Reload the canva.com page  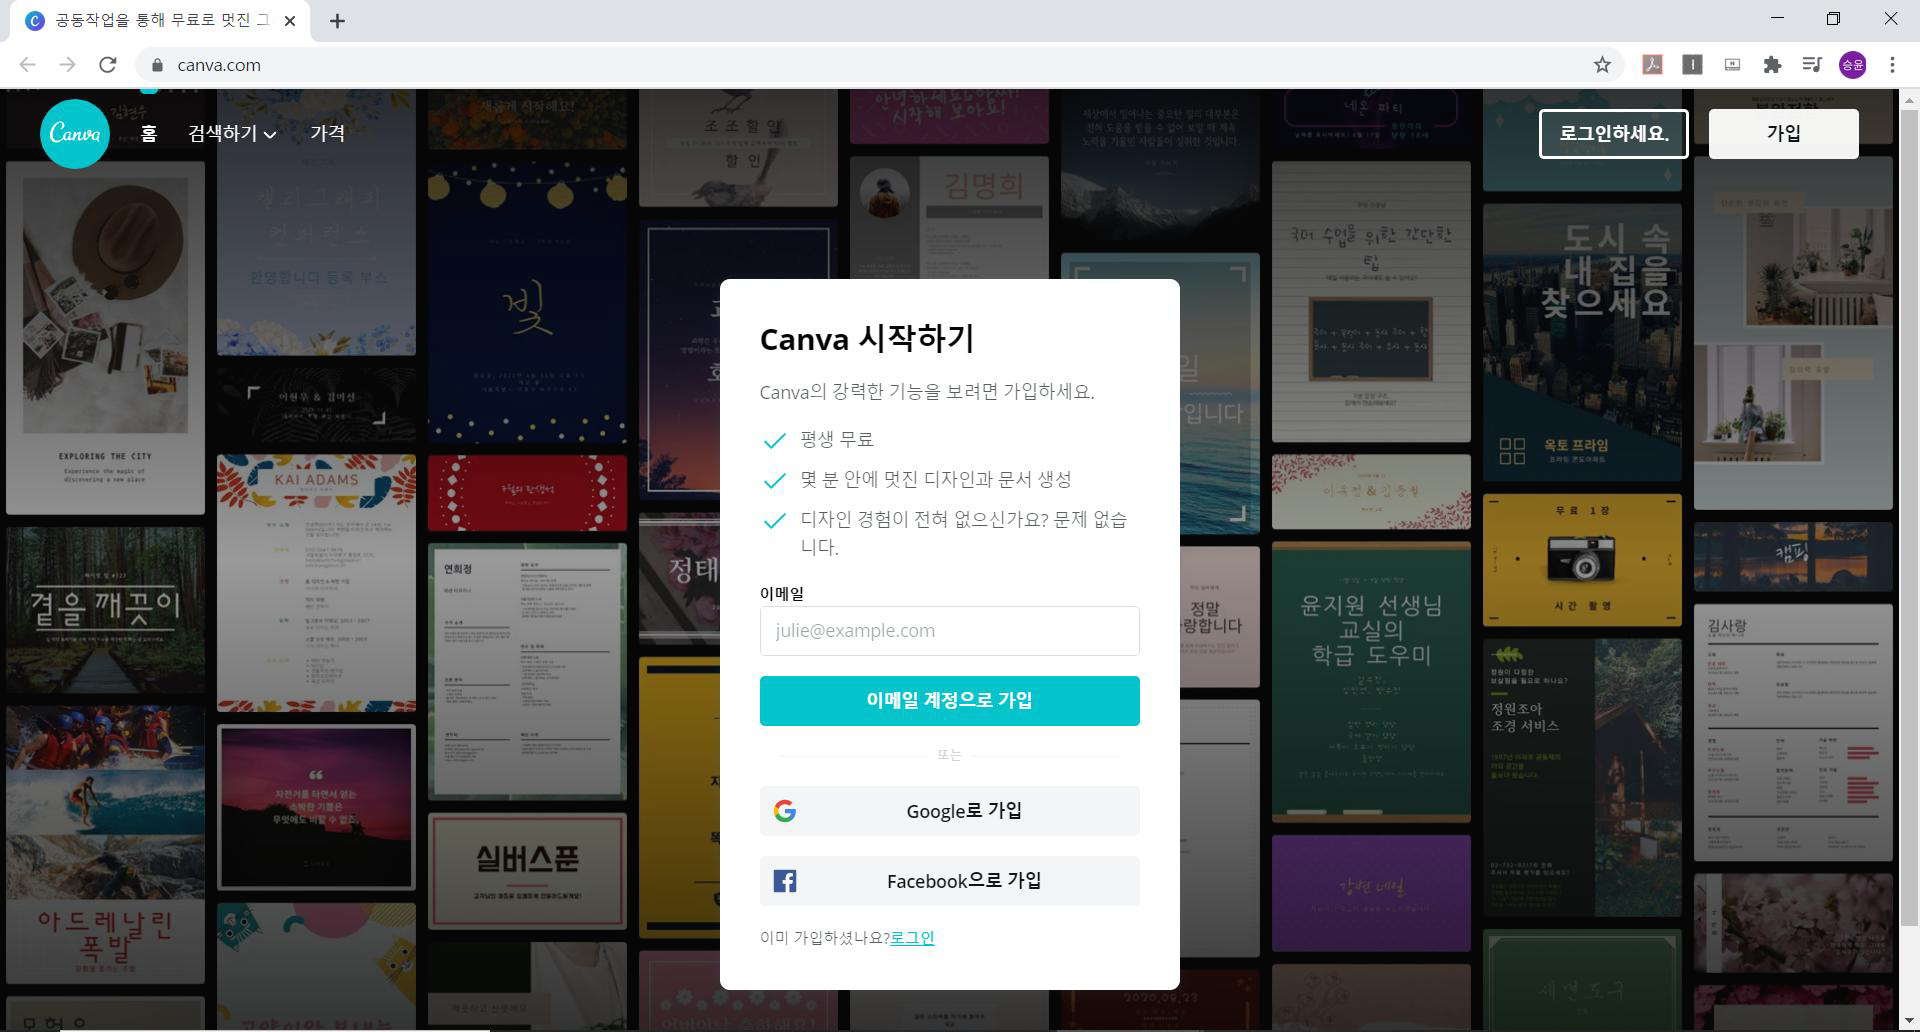(108, 65)
